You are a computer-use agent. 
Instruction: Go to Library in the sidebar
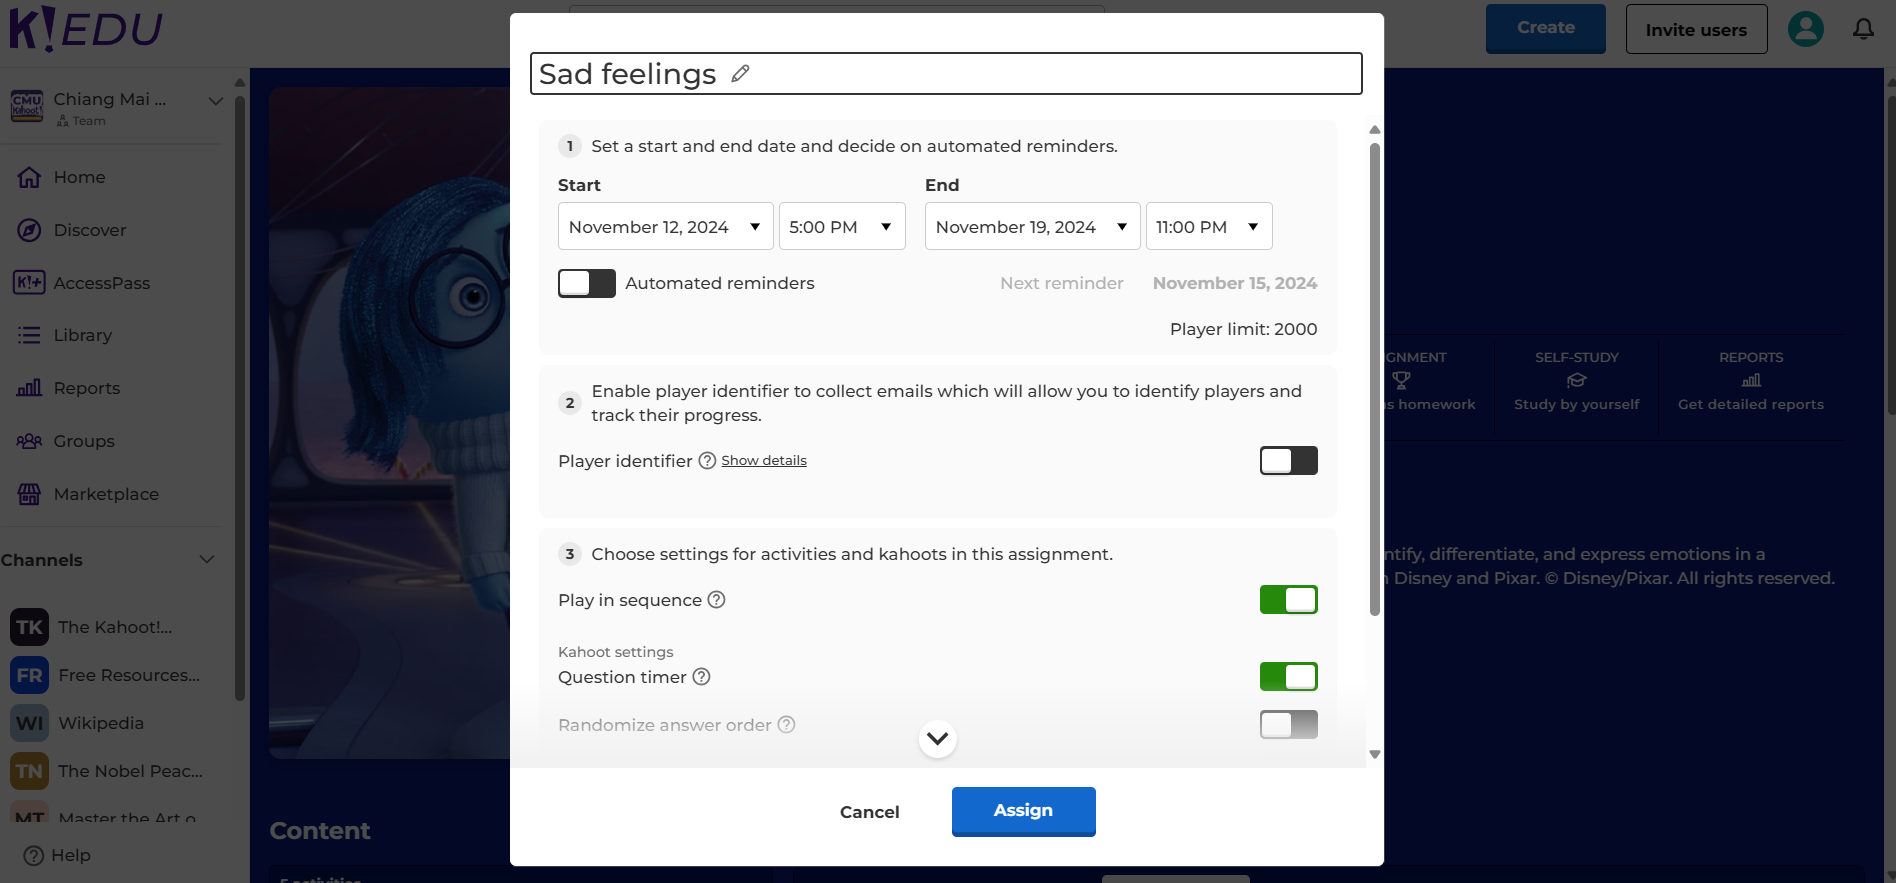(x=82, y=336)
